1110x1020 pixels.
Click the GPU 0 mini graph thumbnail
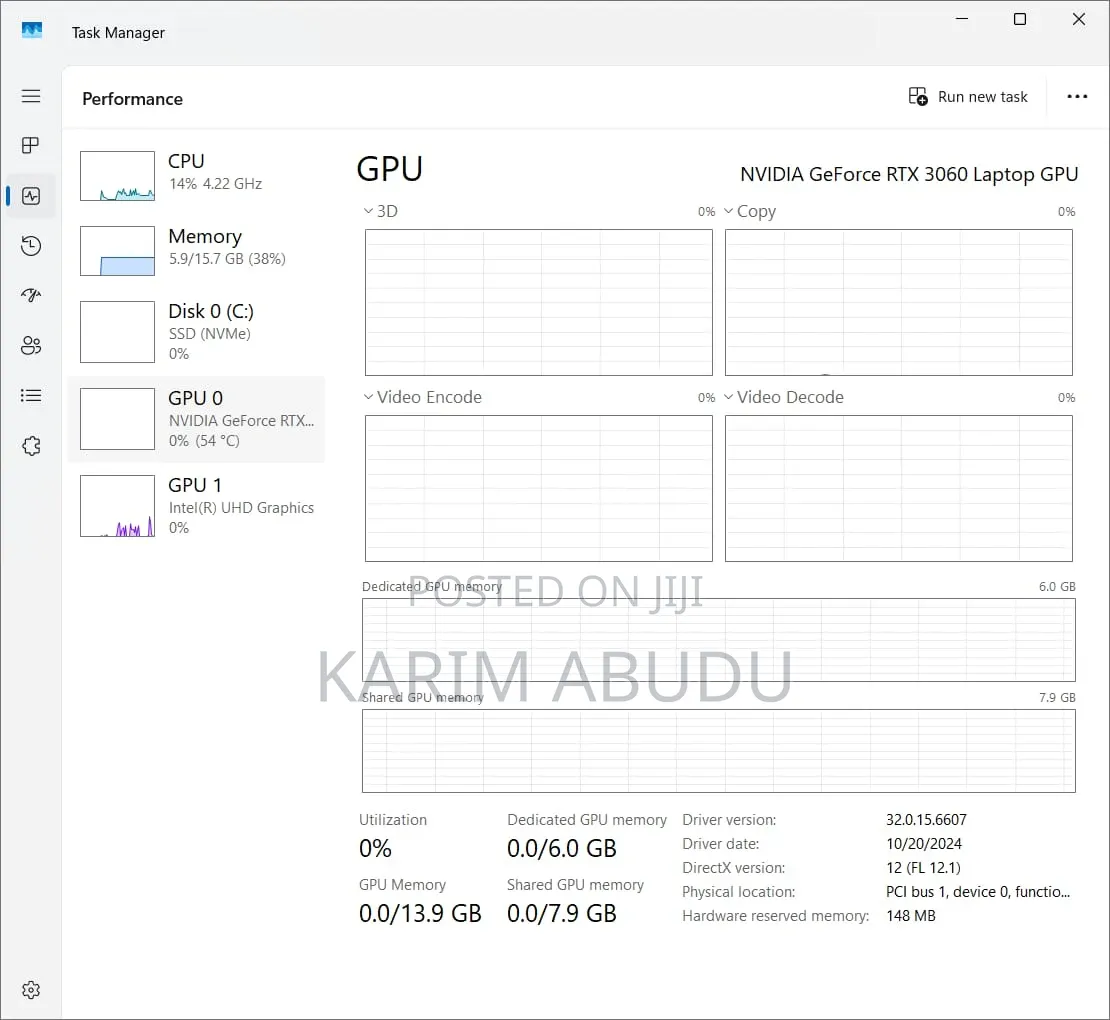(118, 419)
